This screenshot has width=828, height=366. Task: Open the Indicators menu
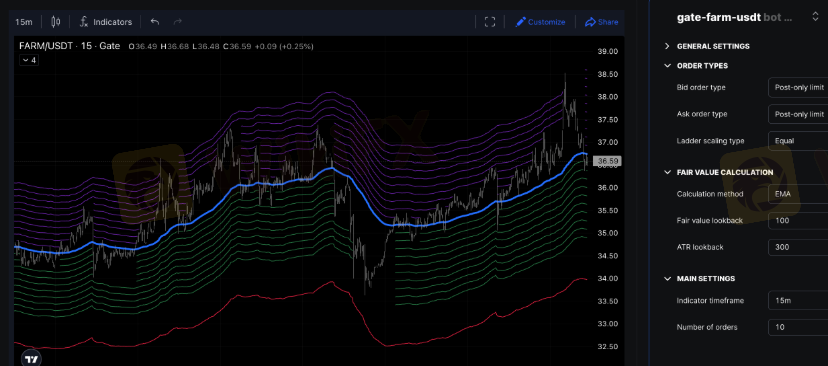coord(106,22)
